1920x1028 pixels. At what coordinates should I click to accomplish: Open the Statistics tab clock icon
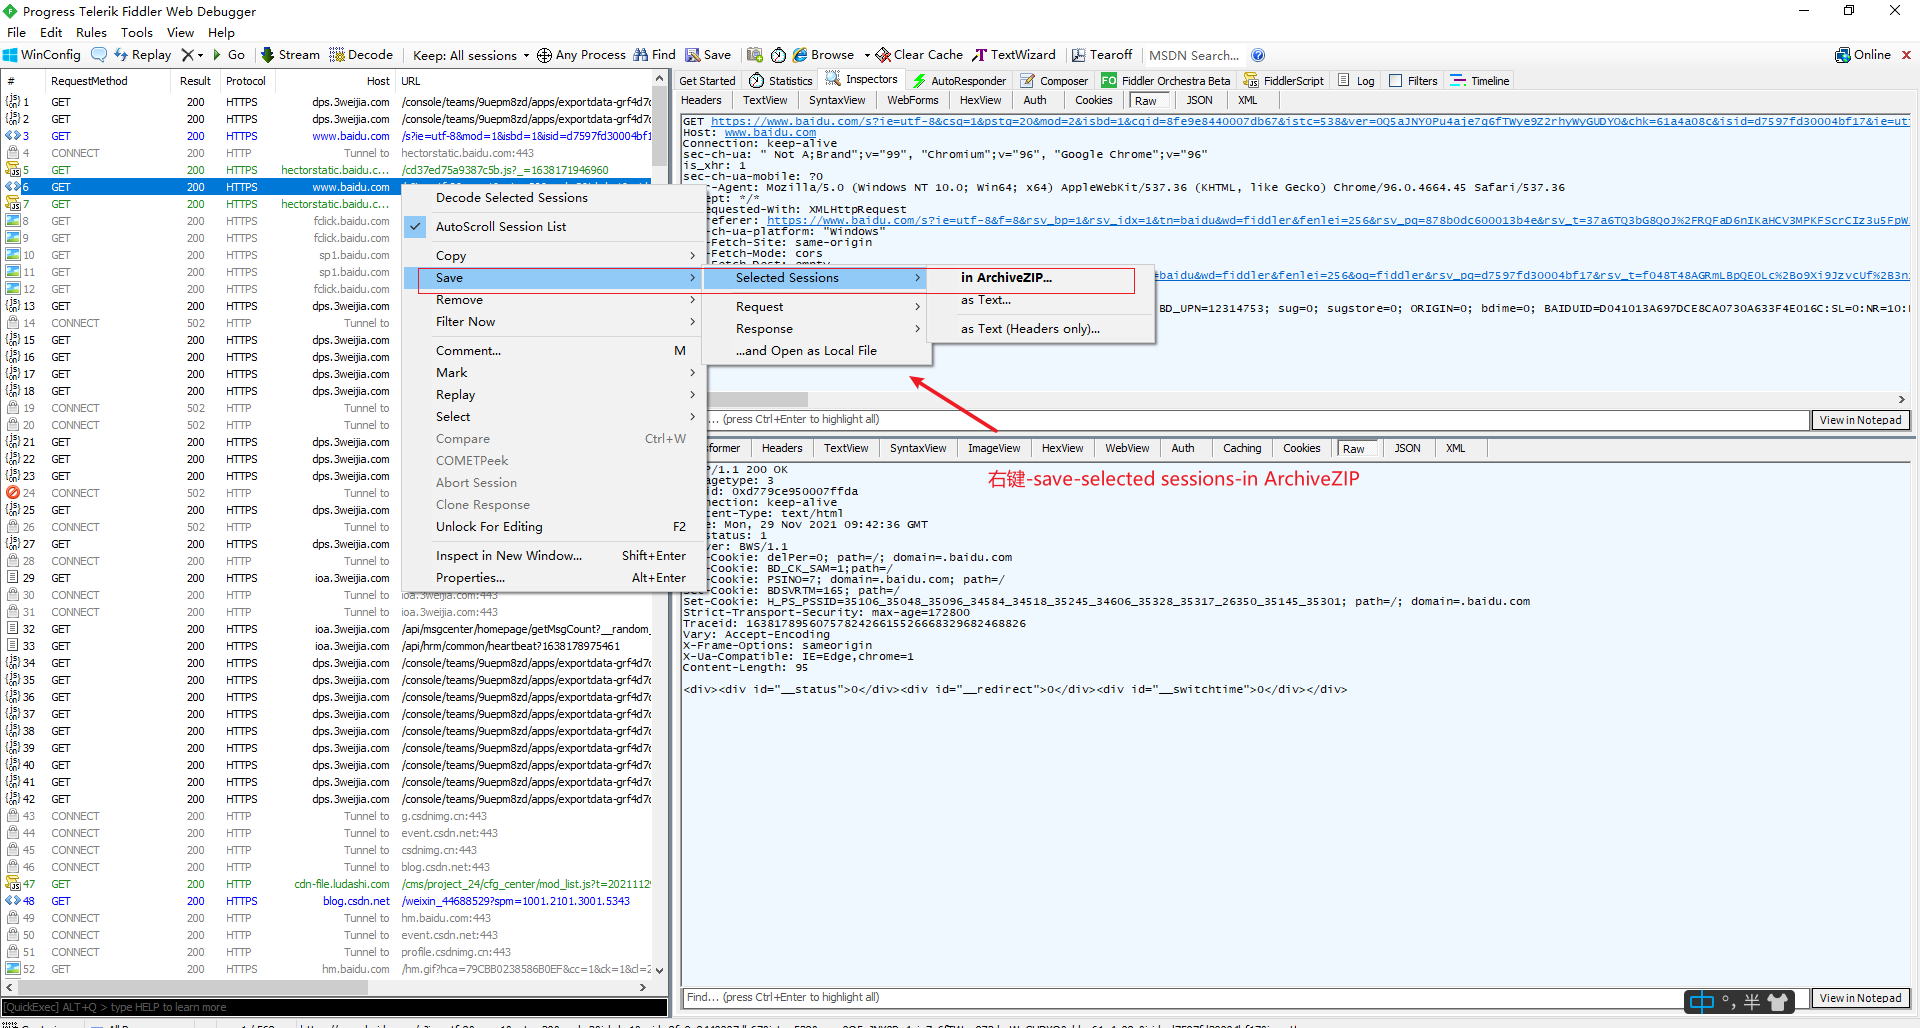[757, 80]
